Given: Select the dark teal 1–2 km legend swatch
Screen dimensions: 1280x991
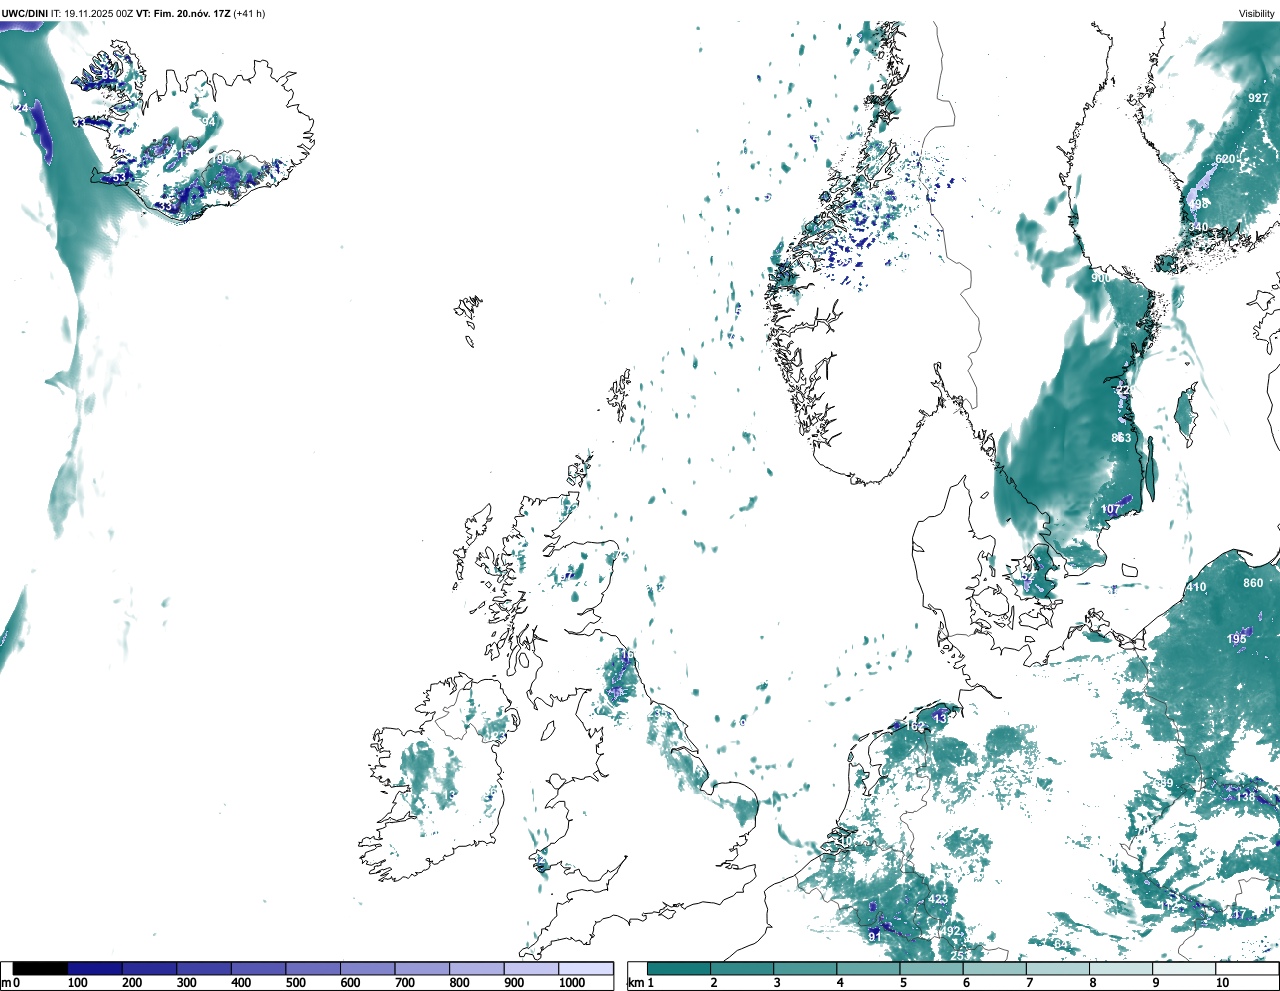Looking at the screenshot, I should click(679, 968).
